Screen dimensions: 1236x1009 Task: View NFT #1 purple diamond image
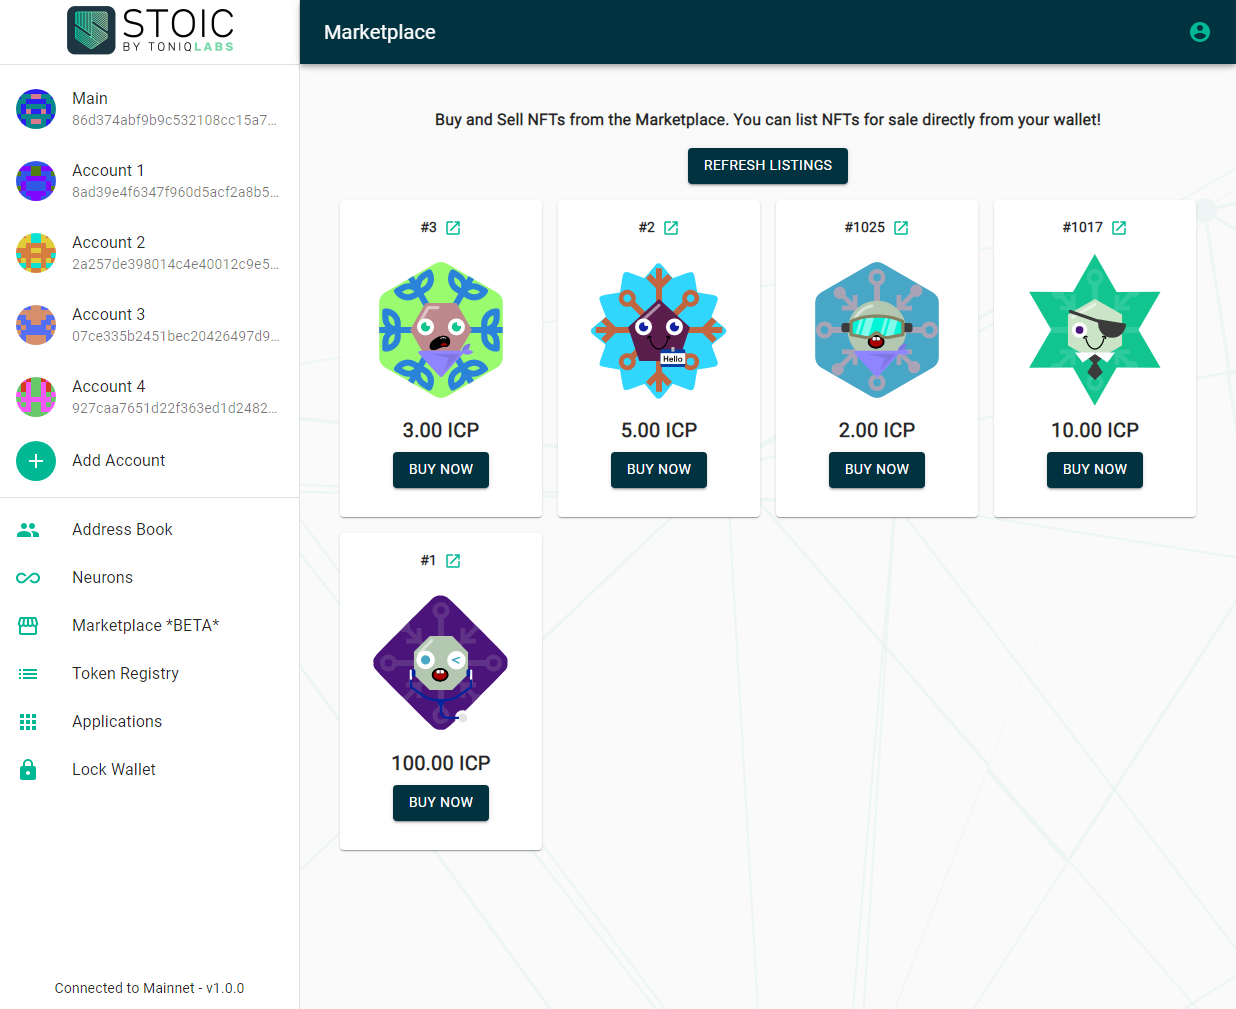(441, 663)
